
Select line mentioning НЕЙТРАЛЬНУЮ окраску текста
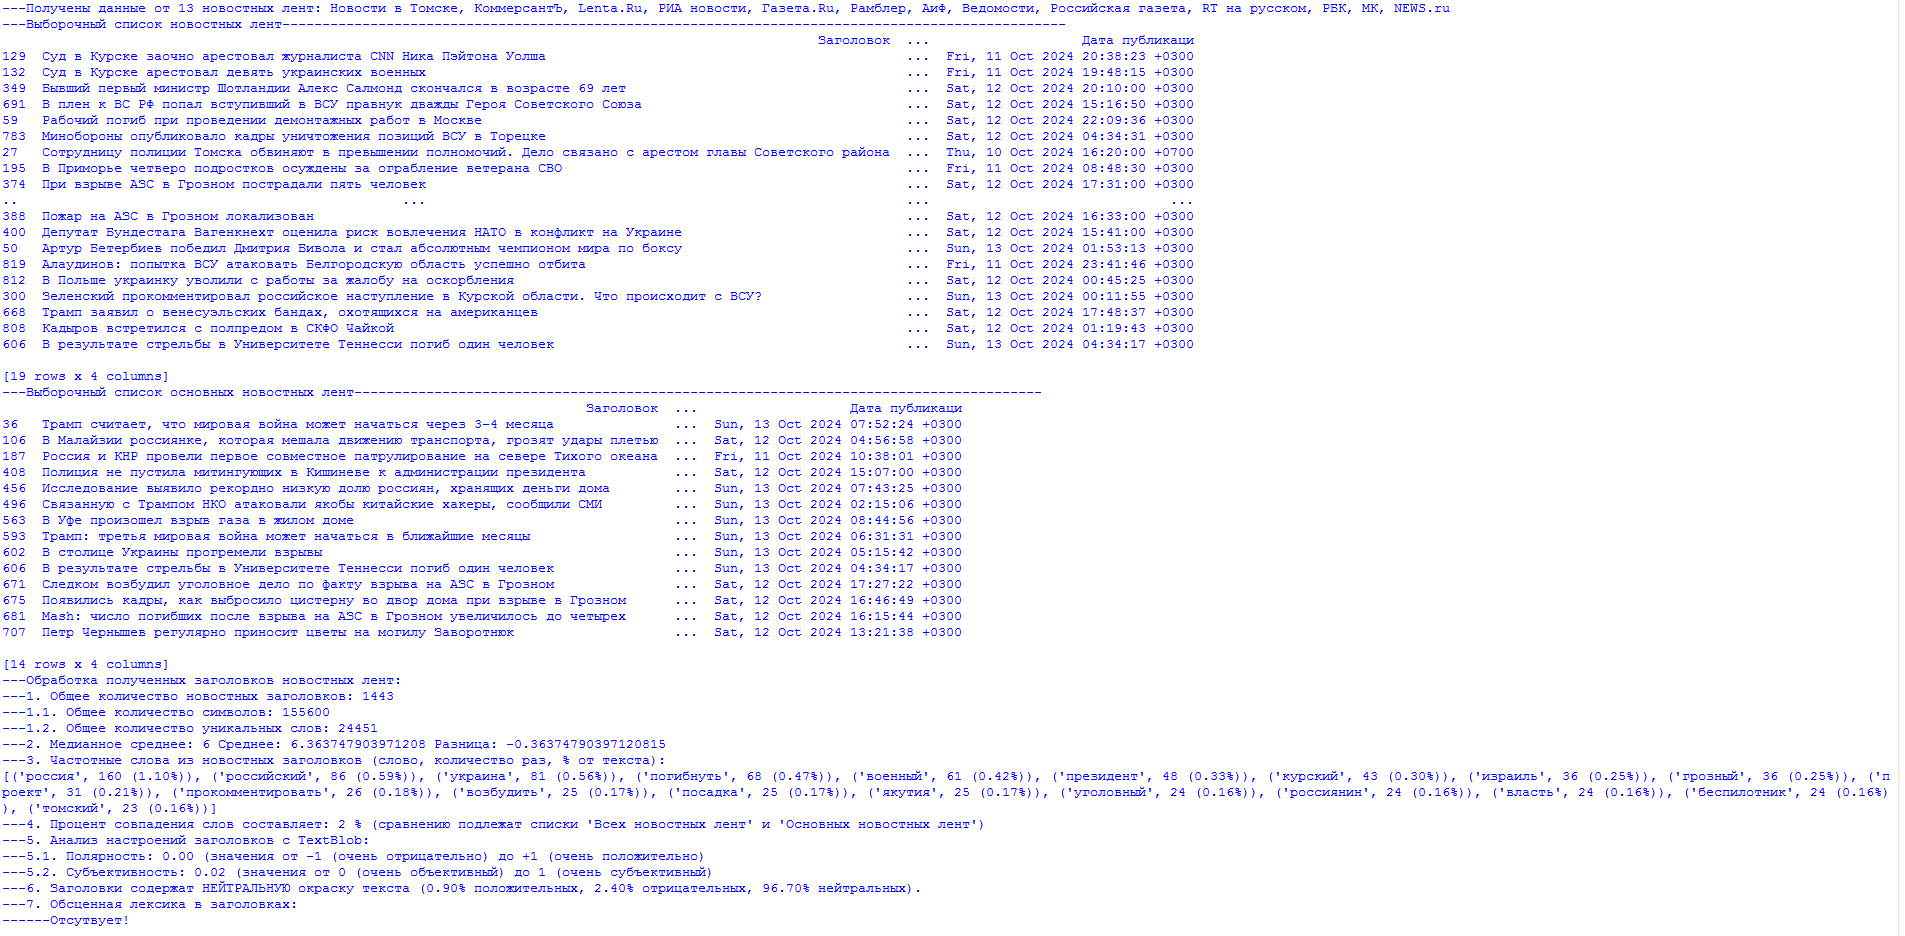[x=461, y=888]
